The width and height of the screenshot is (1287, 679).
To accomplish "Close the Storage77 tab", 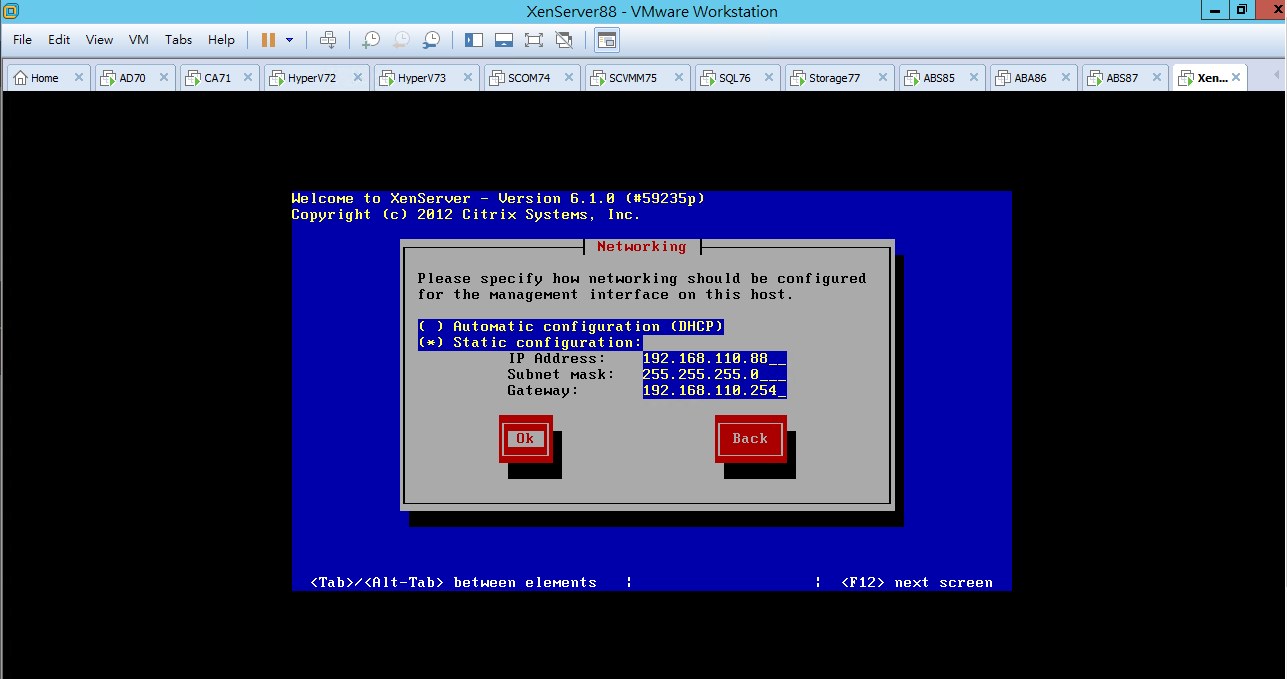I will 885,78.
